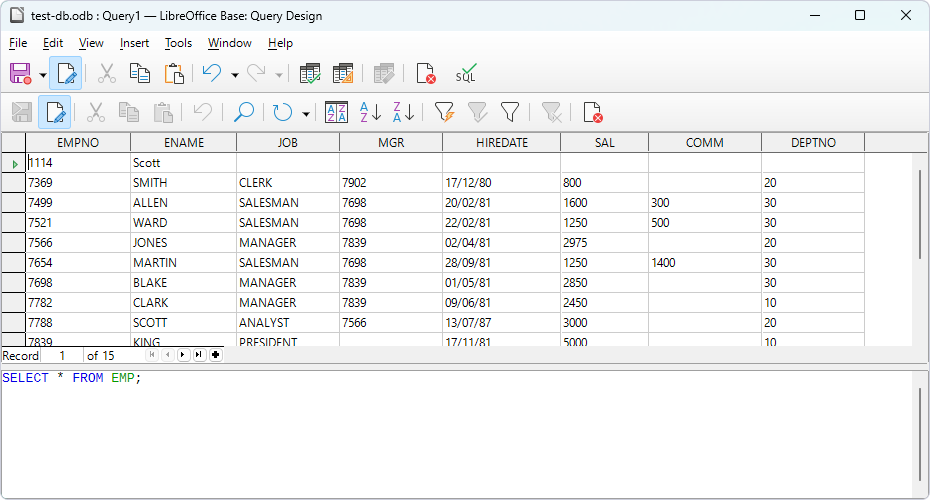Click the ENAME cell 'Scott'
Image resolution: width=930 pixels, height=500 pixels.
tap(183, 163)
